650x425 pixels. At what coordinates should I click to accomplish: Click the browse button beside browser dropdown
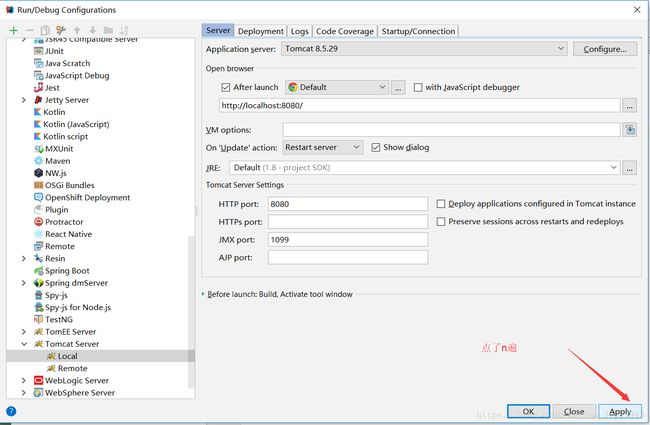click(398, 87)
